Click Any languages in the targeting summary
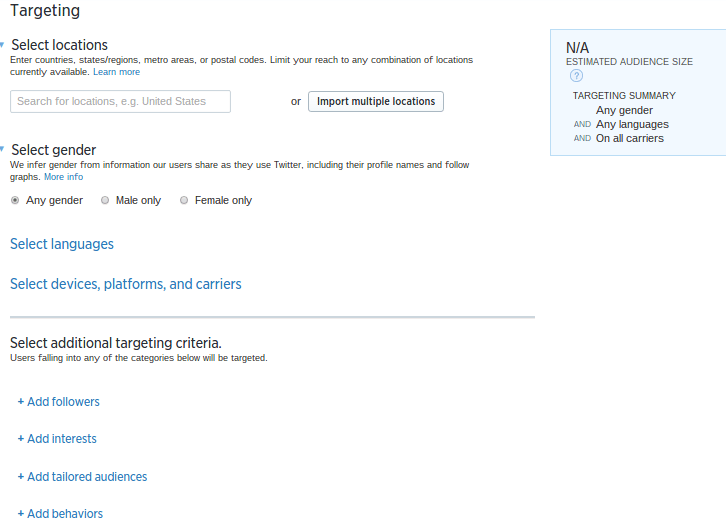This screenshot has width=726, height=520. [x=632, y=125]
